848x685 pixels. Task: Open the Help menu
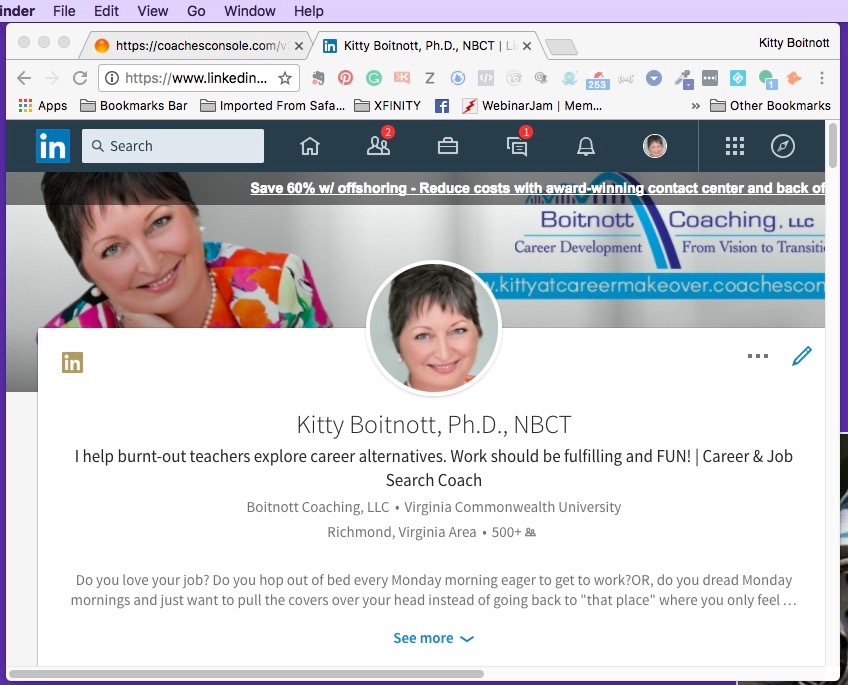[x=309, y=11]
